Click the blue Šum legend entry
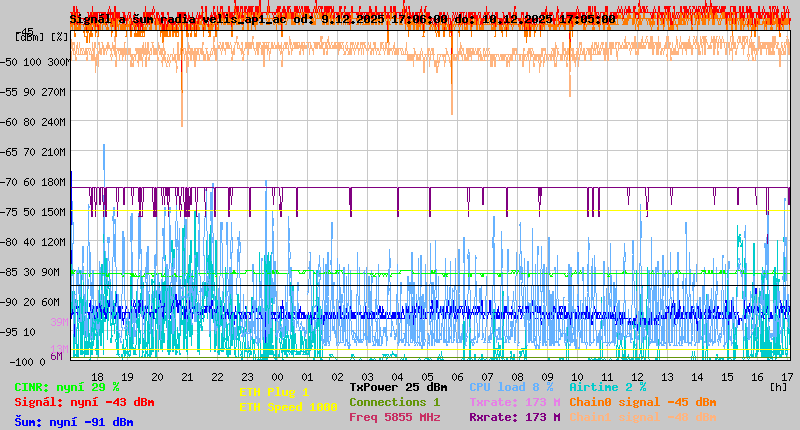Viewport: 800px width, 430px height. pos(73,421)
